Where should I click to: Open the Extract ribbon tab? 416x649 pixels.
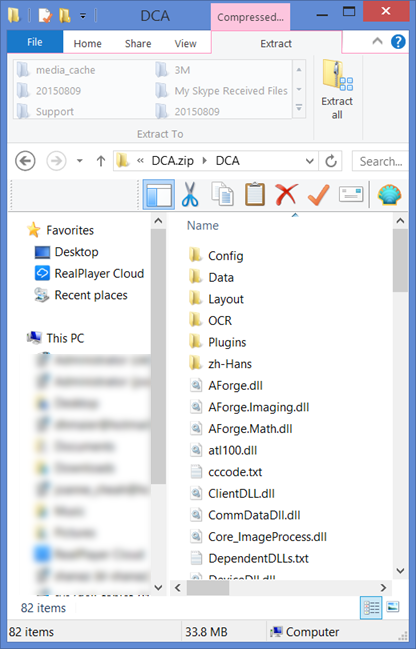pyautogui.click(x=276, y=43)
